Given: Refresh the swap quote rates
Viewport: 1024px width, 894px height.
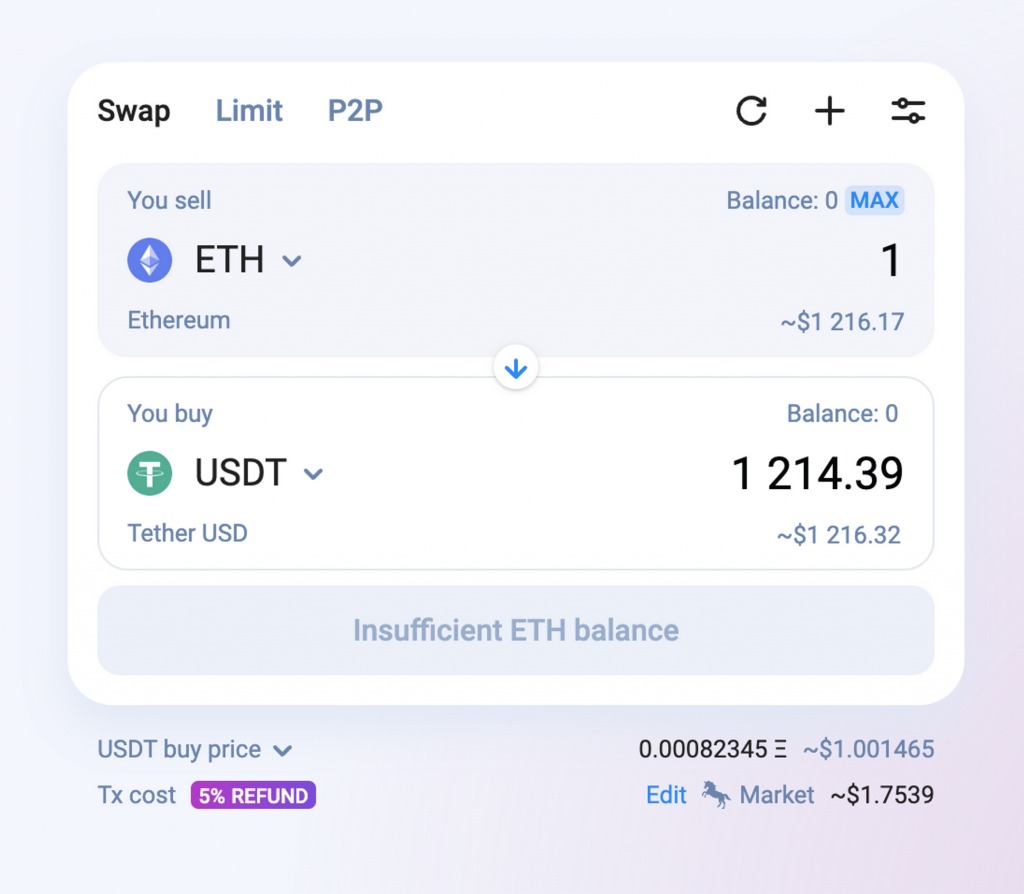Looking at the screenshot, I should coord(751,110).
